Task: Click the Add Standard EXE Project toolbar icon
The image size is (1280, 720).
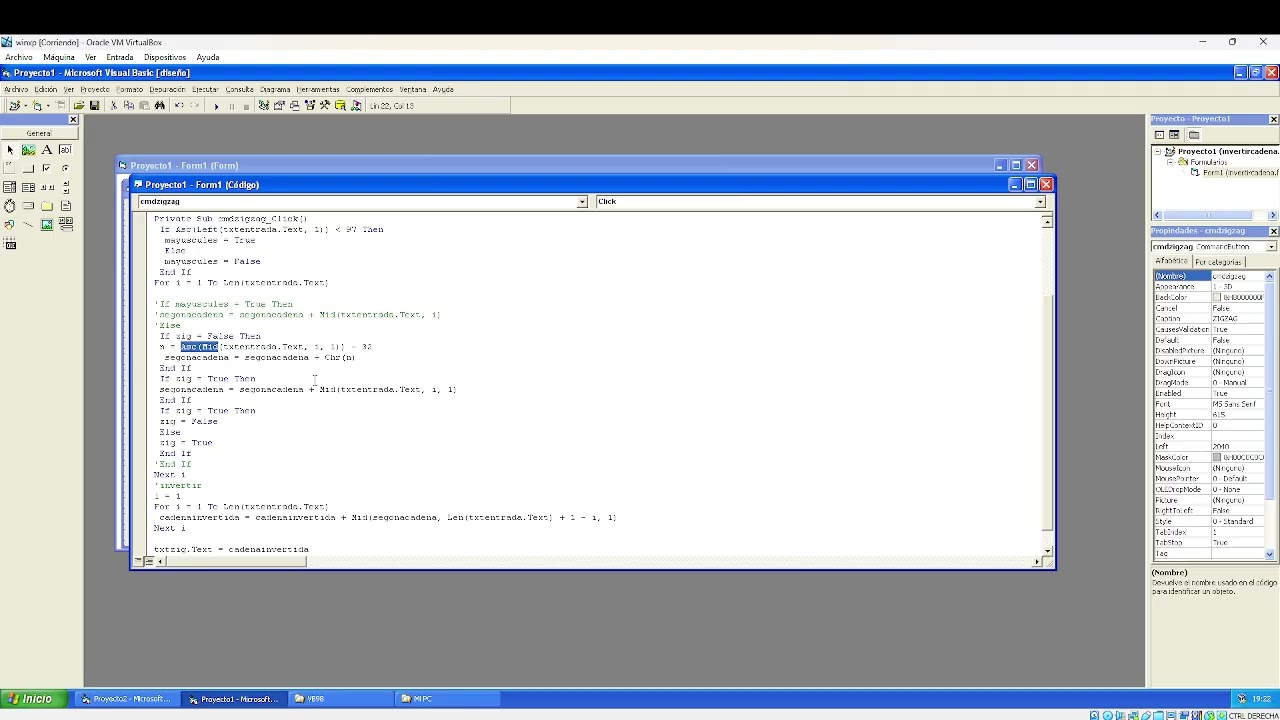Action: 14,106
